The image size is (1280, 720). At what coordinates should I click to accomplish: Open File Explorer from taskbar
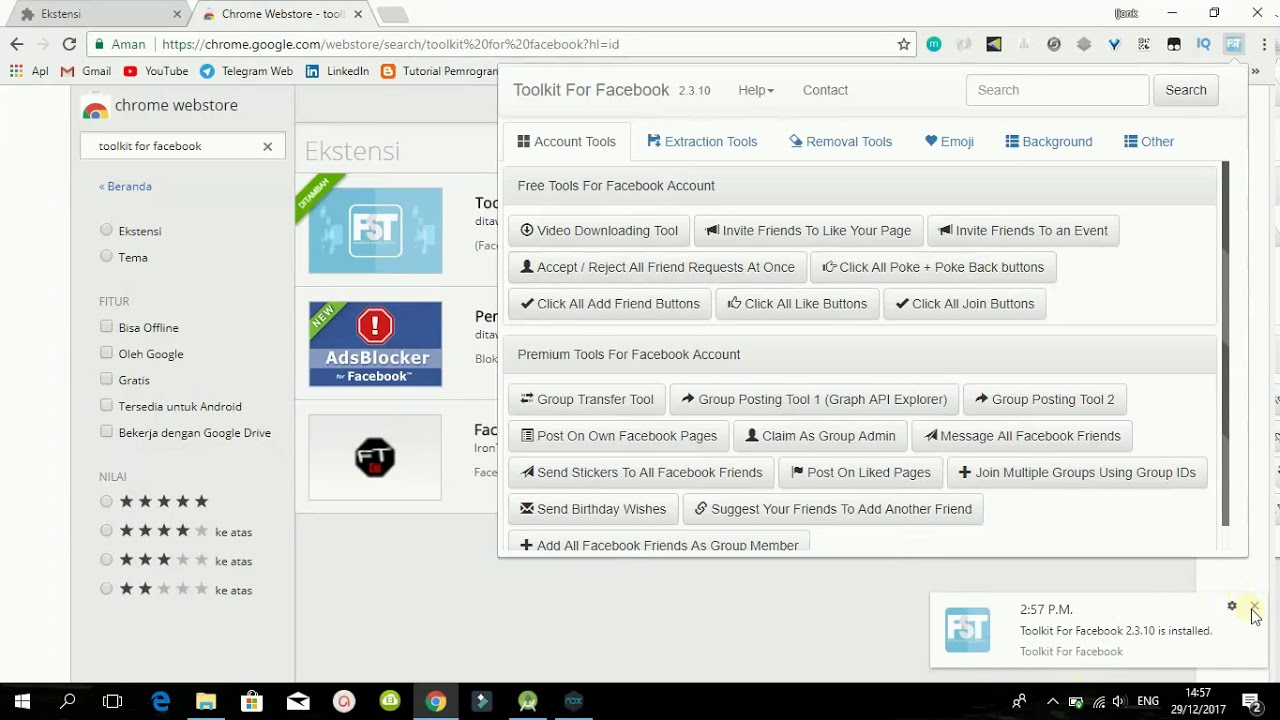tap(206, 701)
